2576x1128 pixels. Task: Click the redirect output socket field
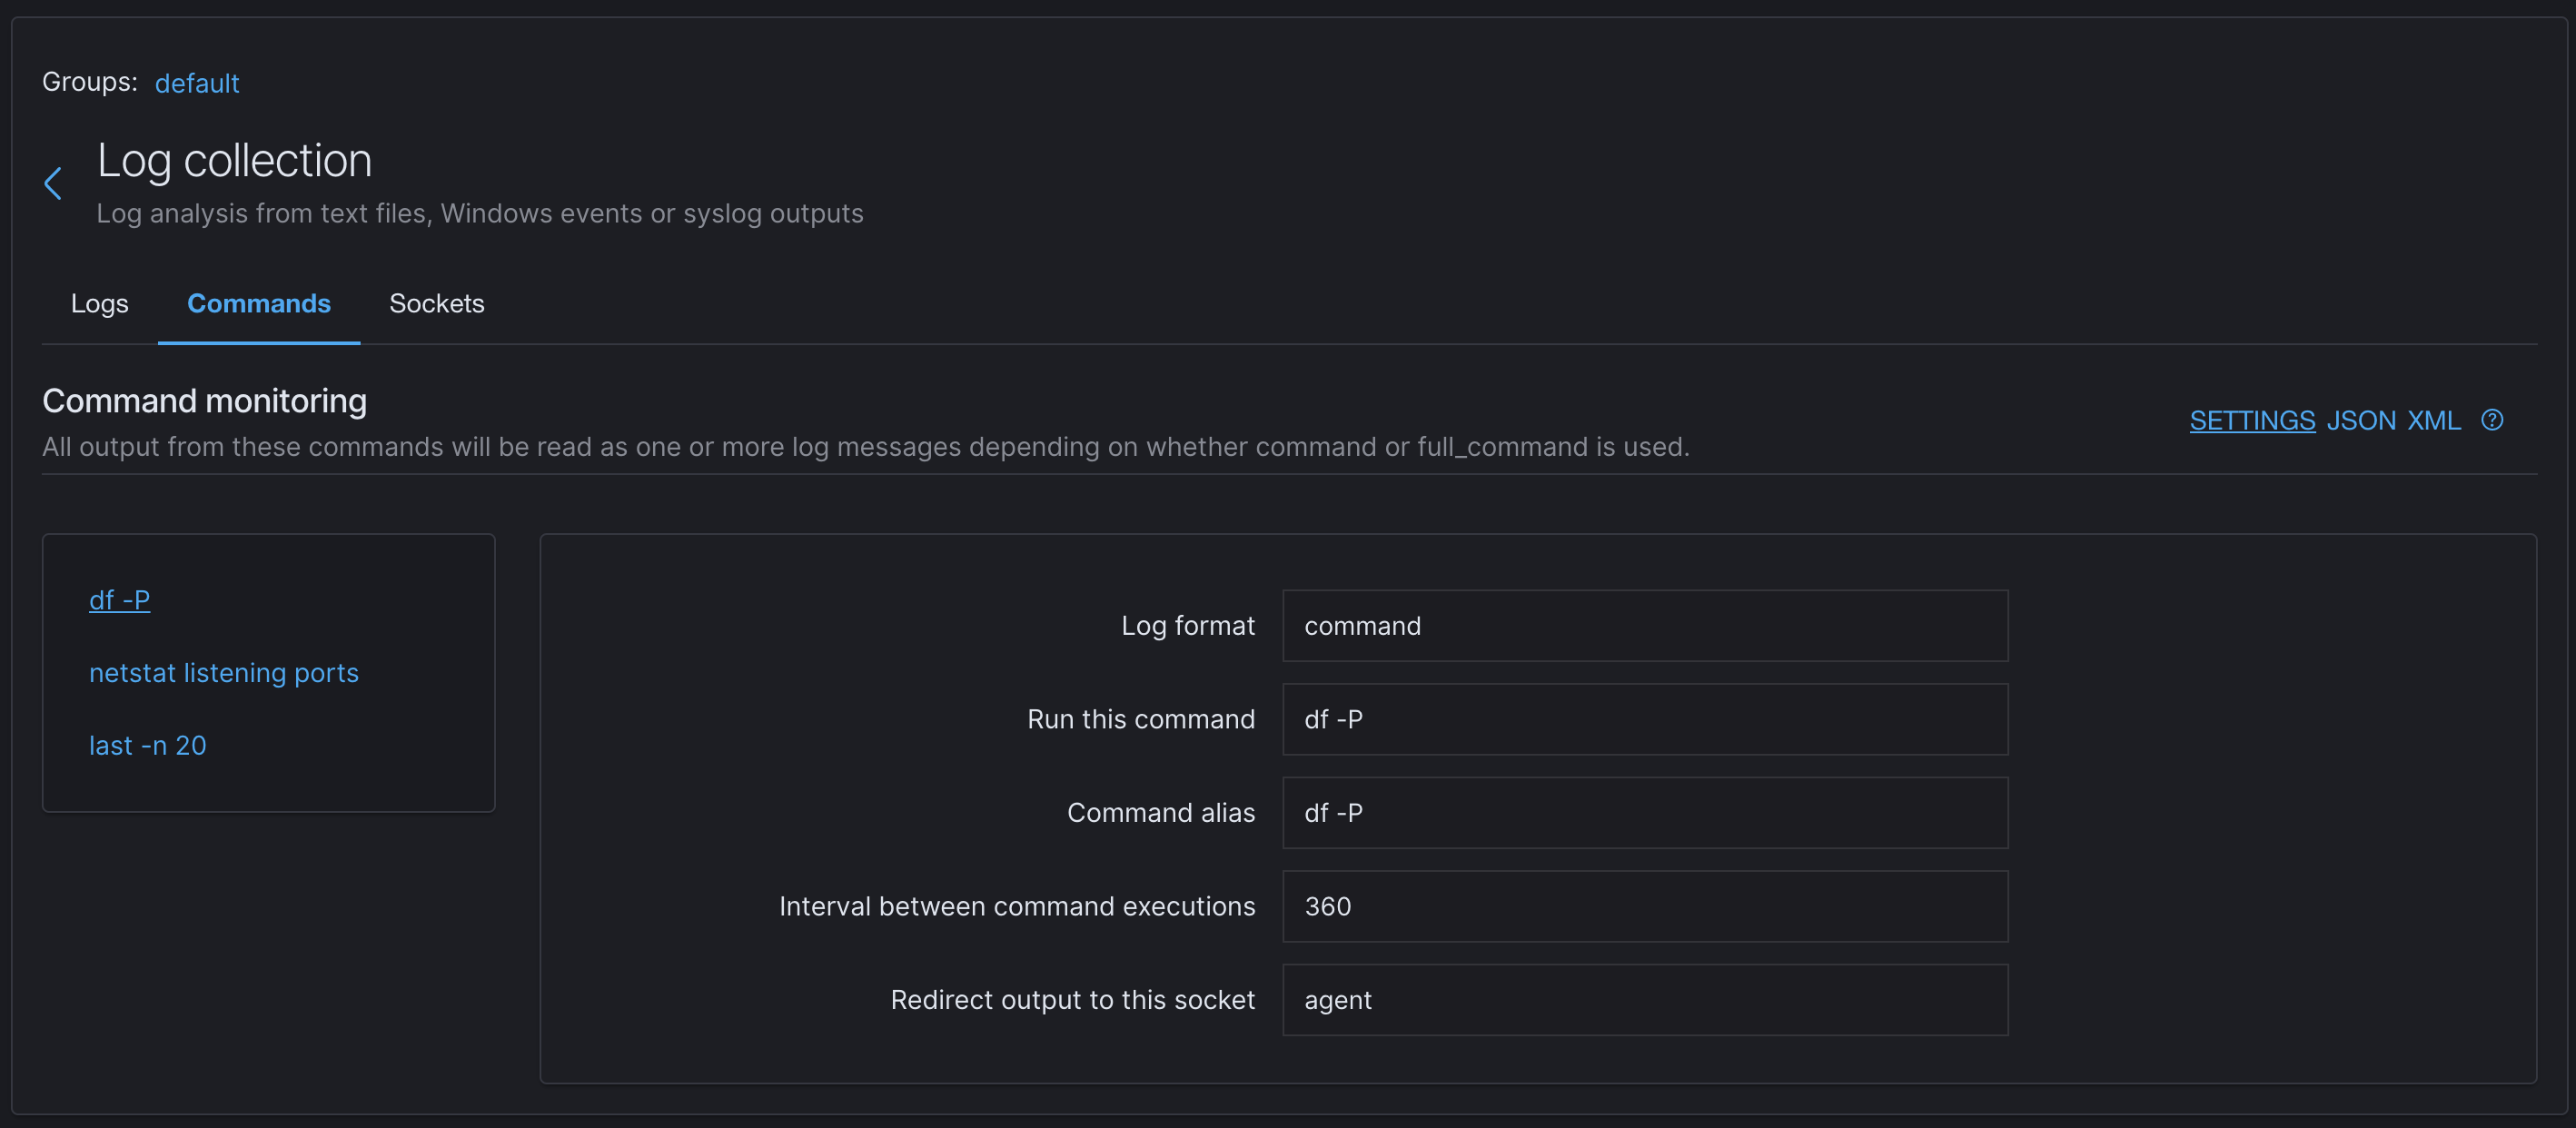tap(1645, 999)
